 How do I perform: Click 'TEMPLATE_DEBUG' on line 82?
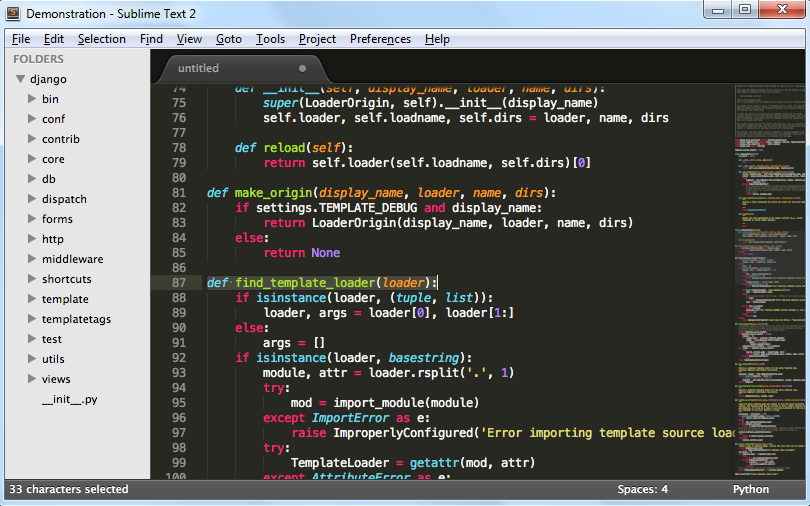[368, 208]
